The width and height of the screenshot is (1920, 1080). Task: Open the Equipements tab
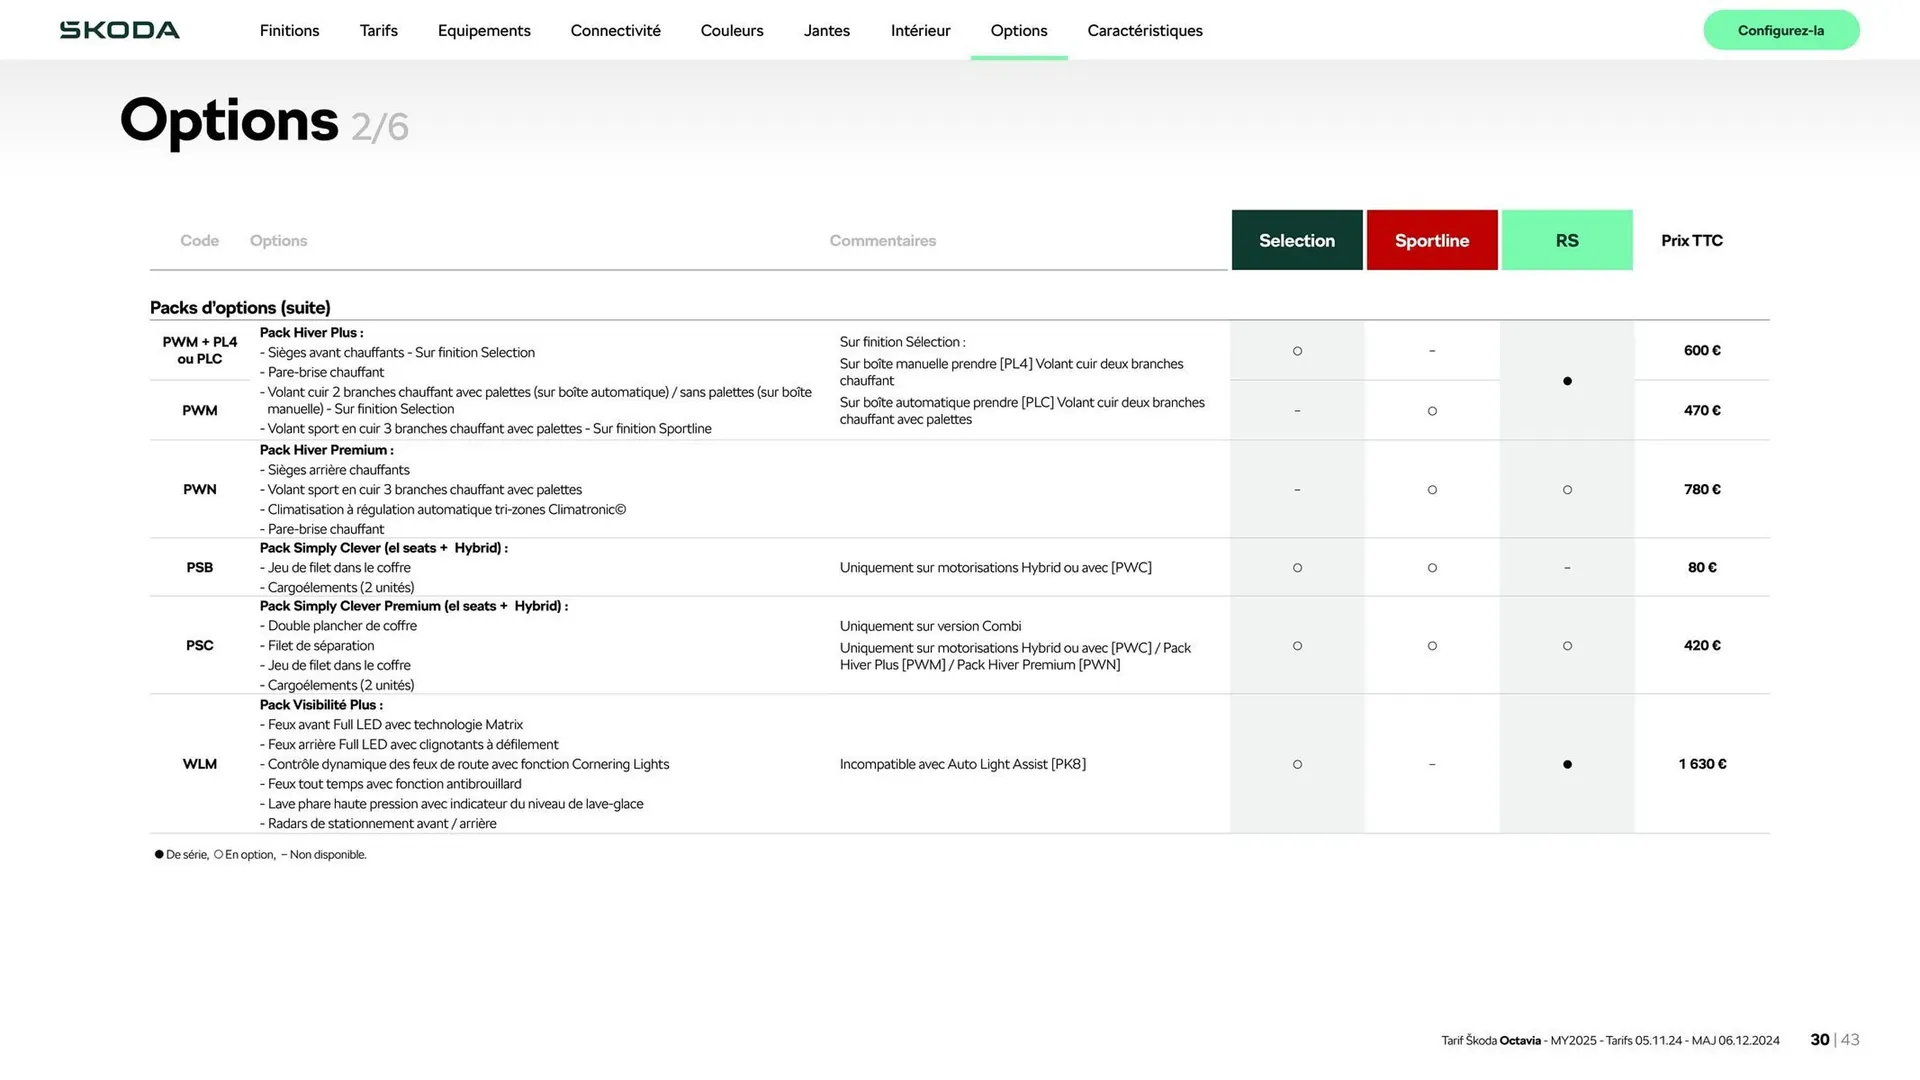tap(484, 31)
